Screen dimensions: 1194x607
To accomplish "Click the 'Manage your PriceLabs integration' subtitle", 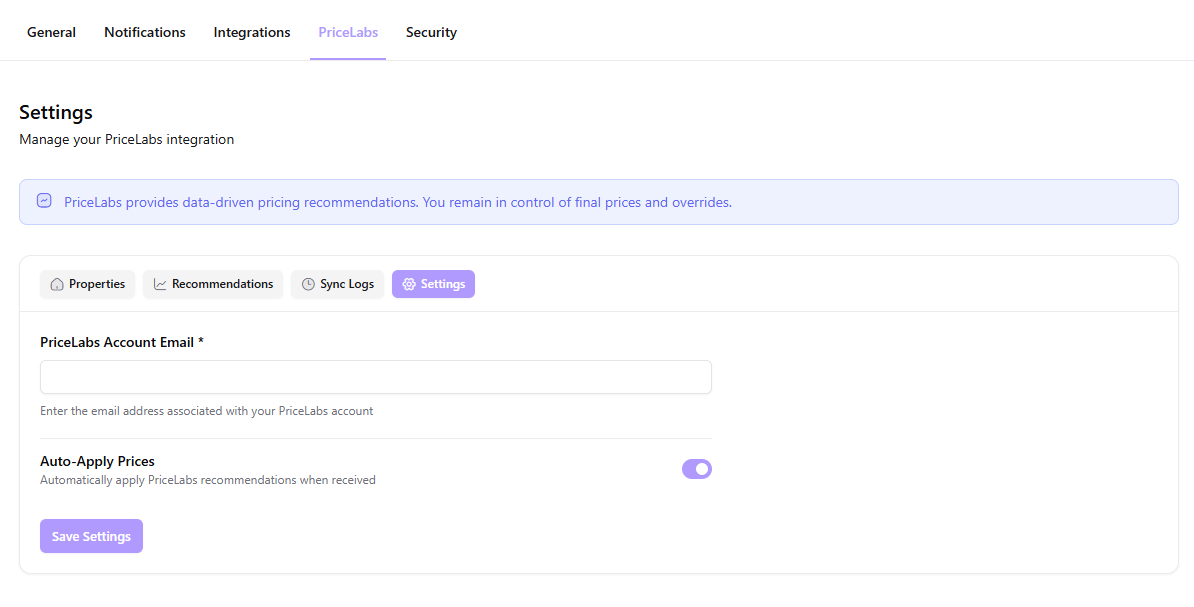I will (126, 139).
